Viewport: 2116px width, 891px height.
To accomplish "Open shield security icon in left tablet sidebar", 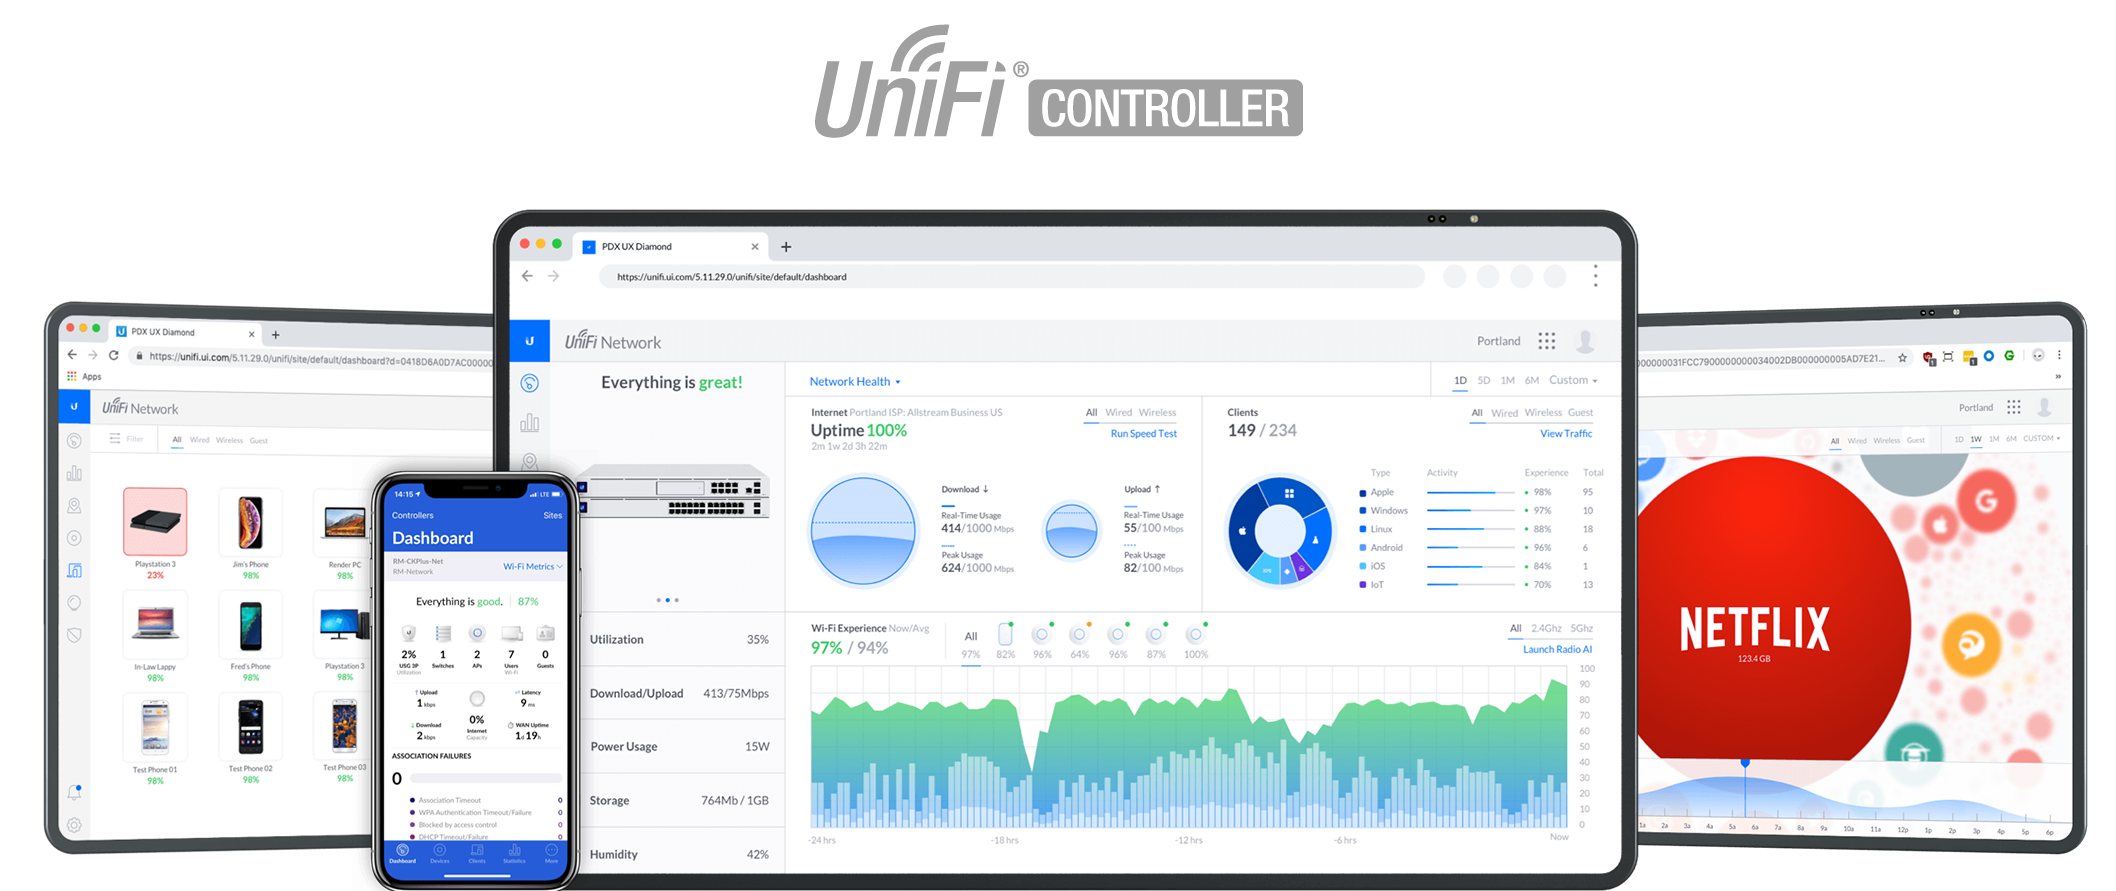I will [75, 635].
